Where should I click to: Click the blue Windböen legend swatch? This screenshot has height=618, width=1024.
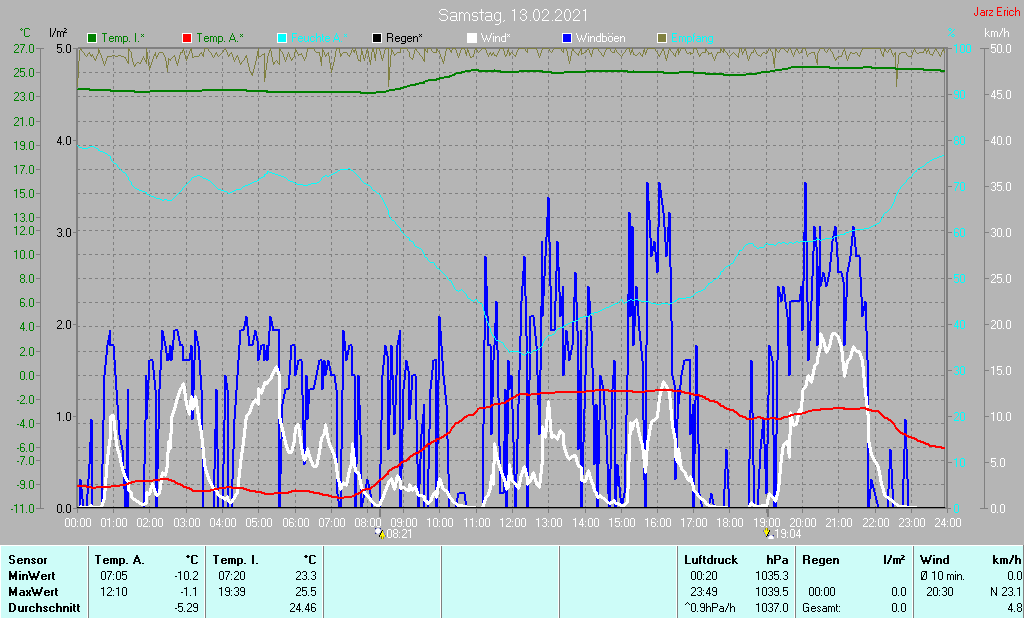567,38
